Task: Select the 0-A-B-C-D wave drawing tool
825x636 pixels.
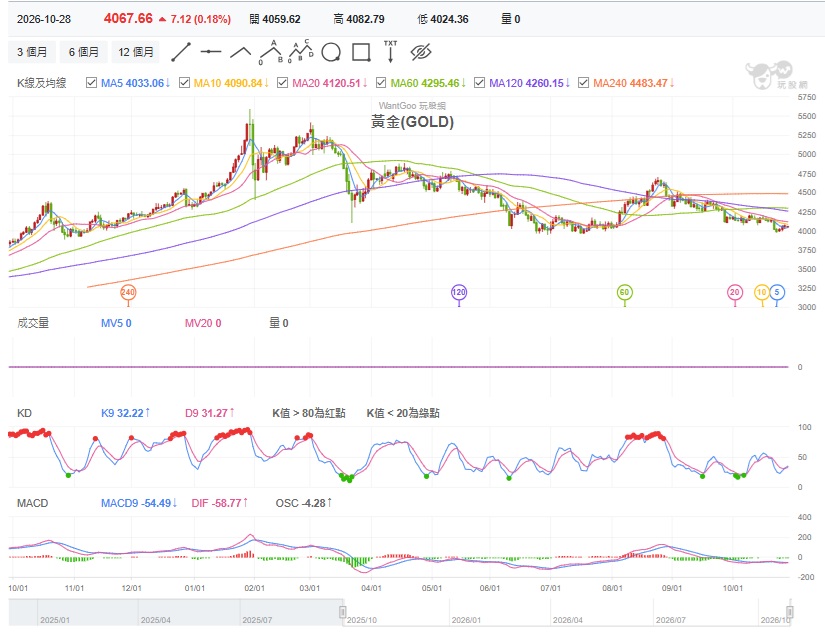Action: (x=301, y=51)
